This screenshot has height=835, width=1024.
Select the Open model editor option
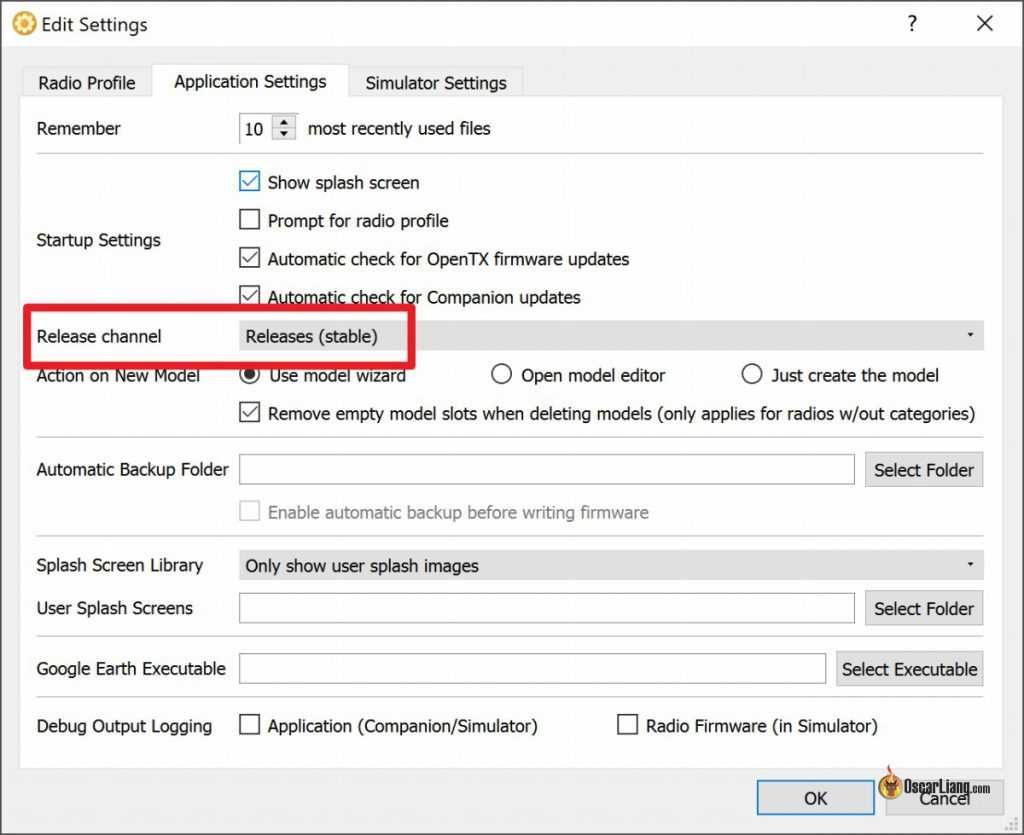point(502,376)
